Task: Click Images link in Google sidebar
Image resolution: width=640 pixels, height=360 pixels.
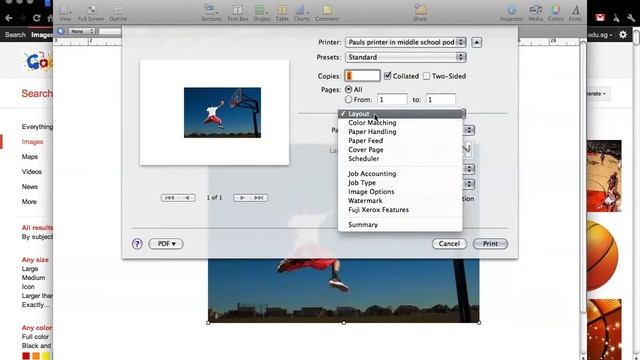Action: coord(33,142)
